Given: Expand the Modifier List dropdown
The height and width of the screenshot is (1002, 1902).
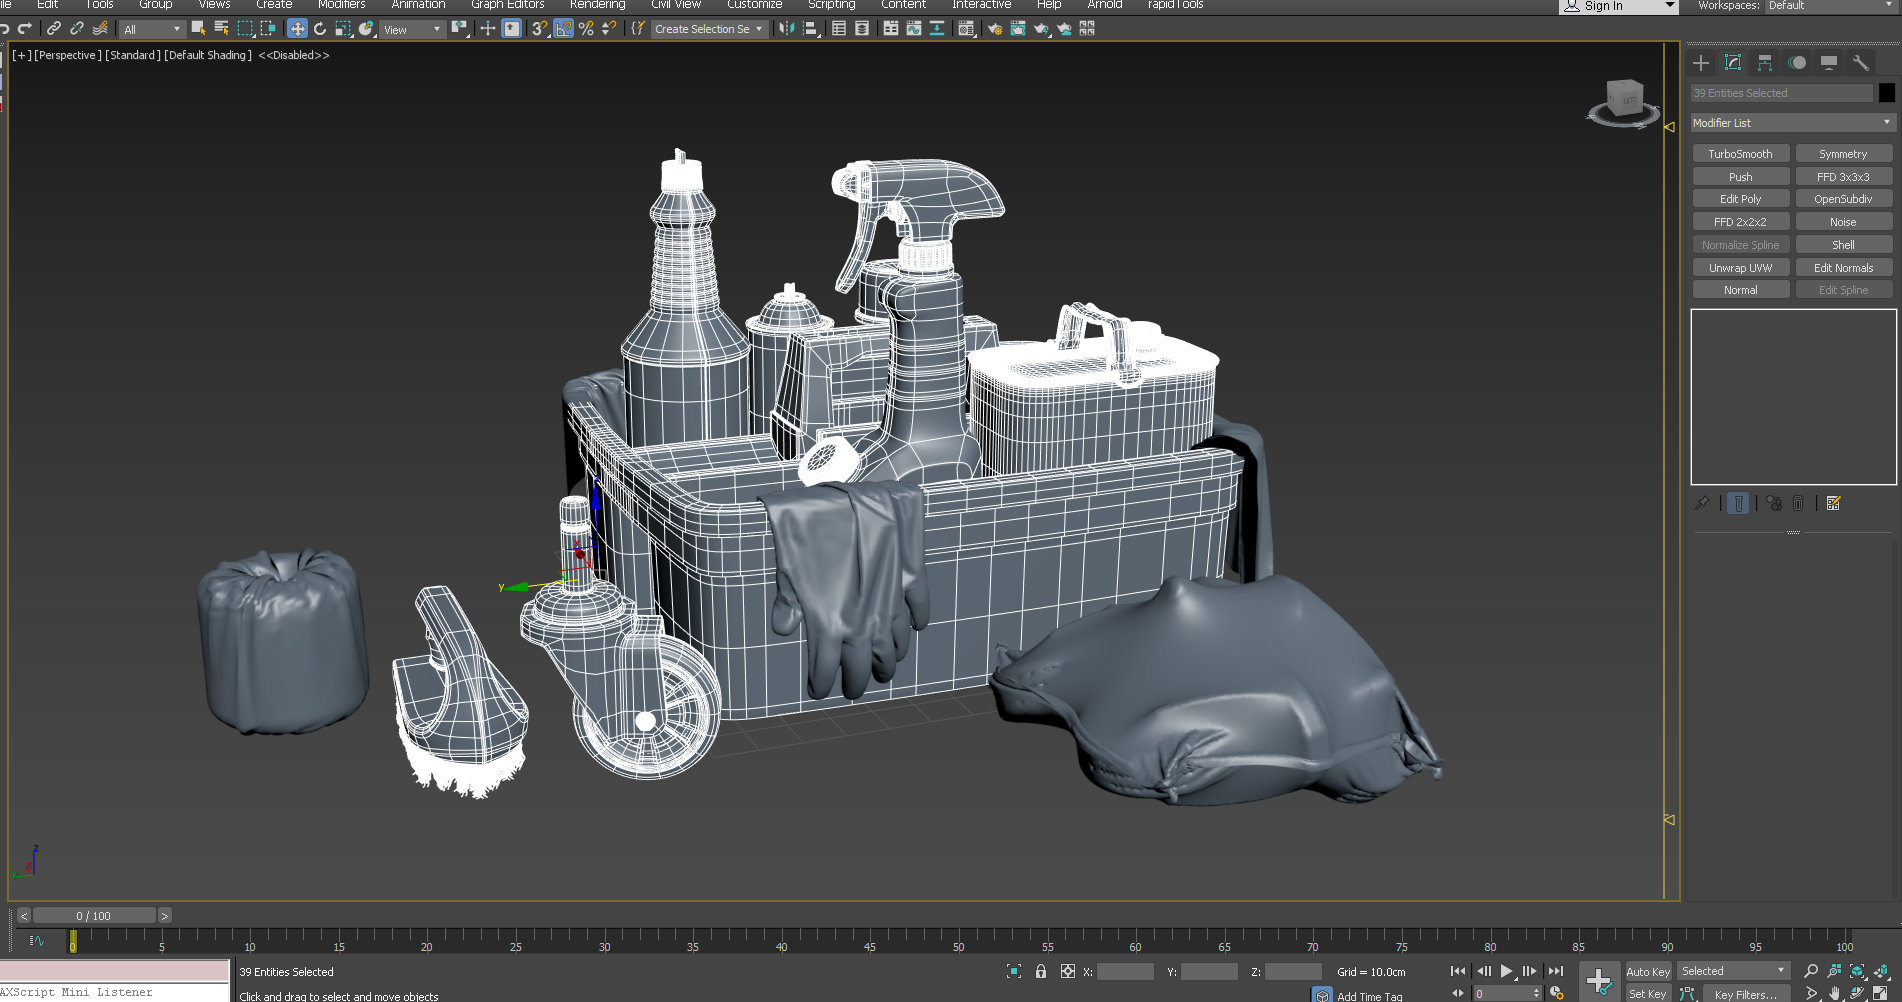Looking at the screenshot, I should click(1792, 123).
